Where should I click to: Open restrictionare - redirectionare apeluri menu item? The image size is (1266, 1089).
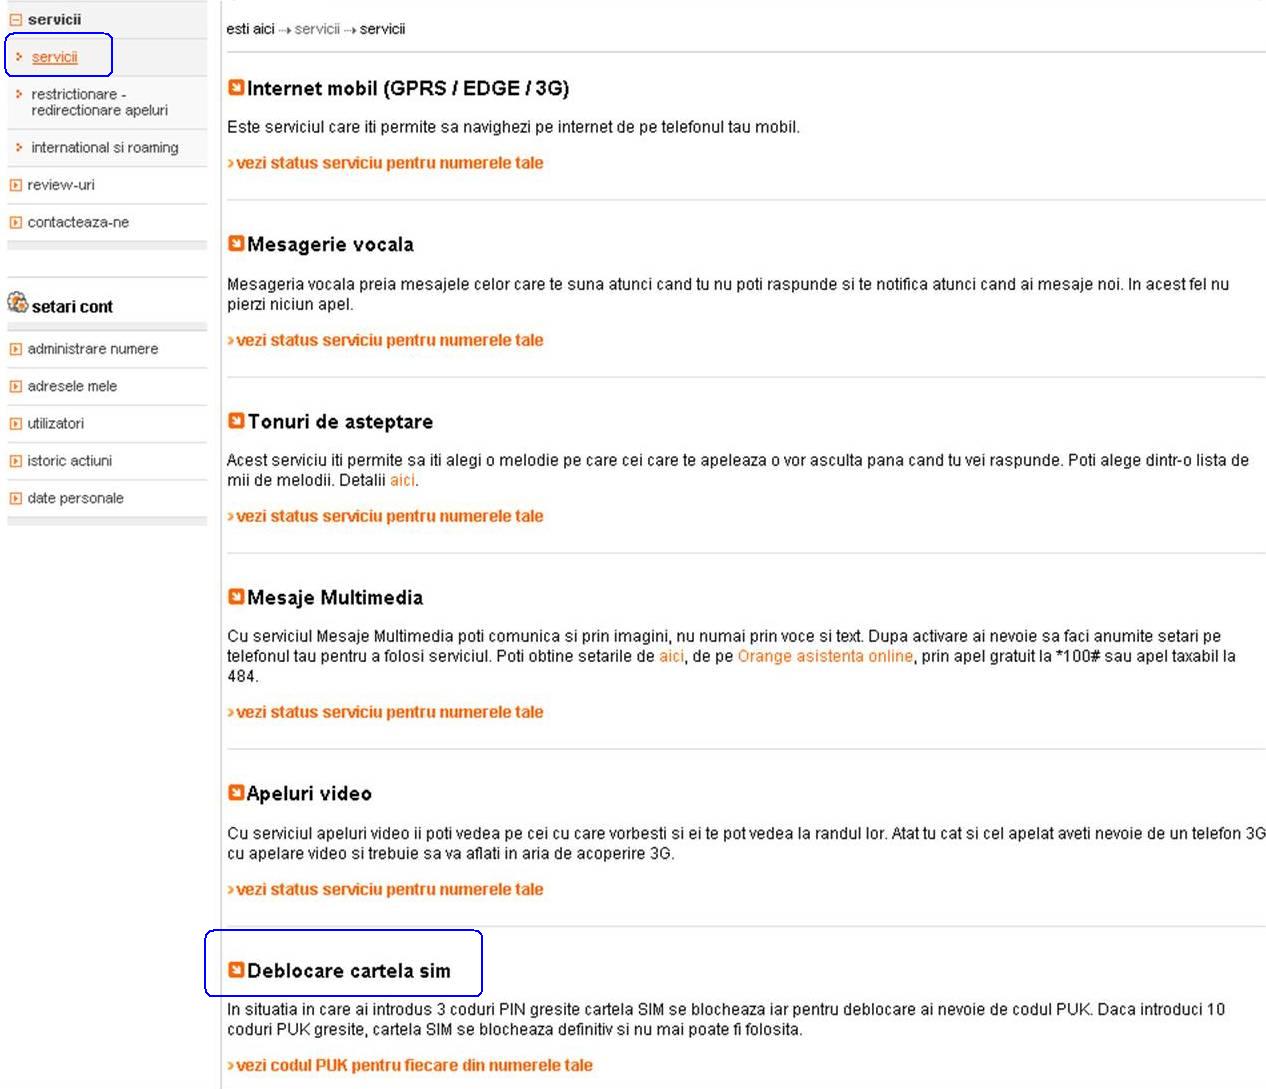pyautogui.click(x=98, y=102)
